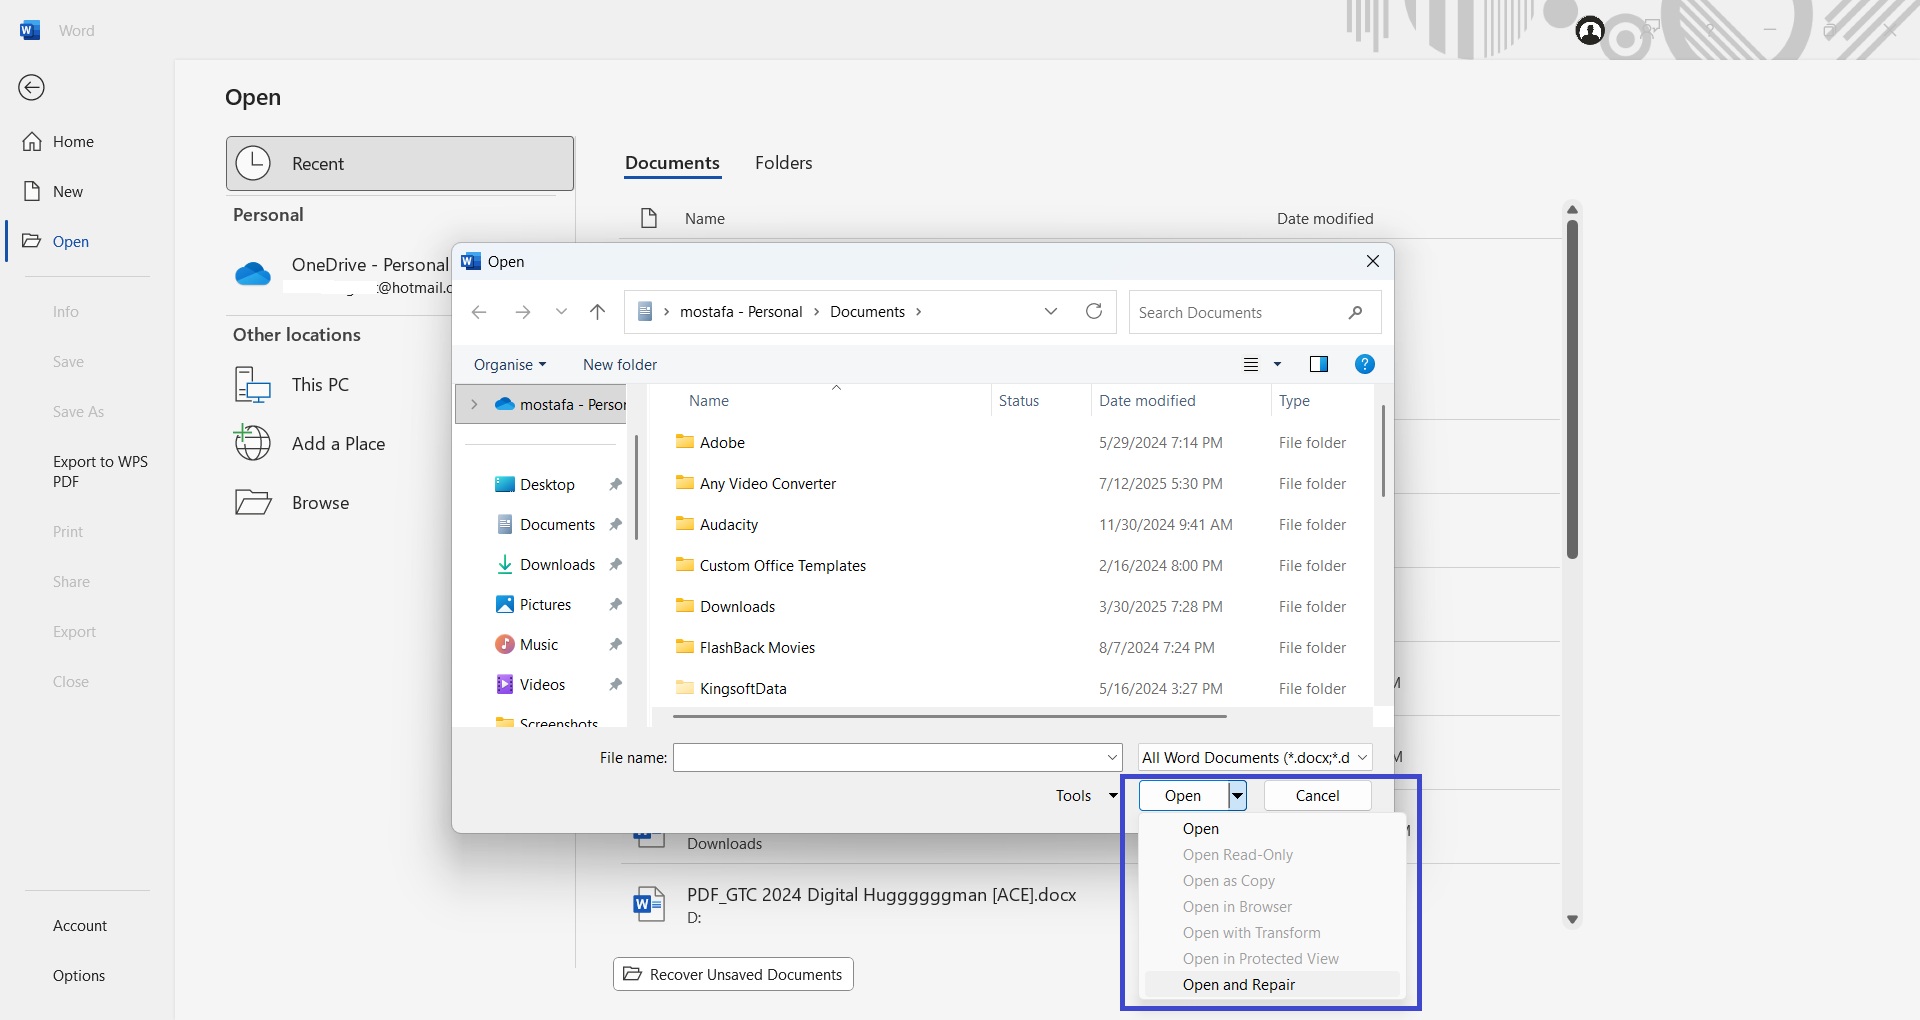Refresh the Documents folder listing
Screen dimensions: 1920x1020
coord(1094,312)
